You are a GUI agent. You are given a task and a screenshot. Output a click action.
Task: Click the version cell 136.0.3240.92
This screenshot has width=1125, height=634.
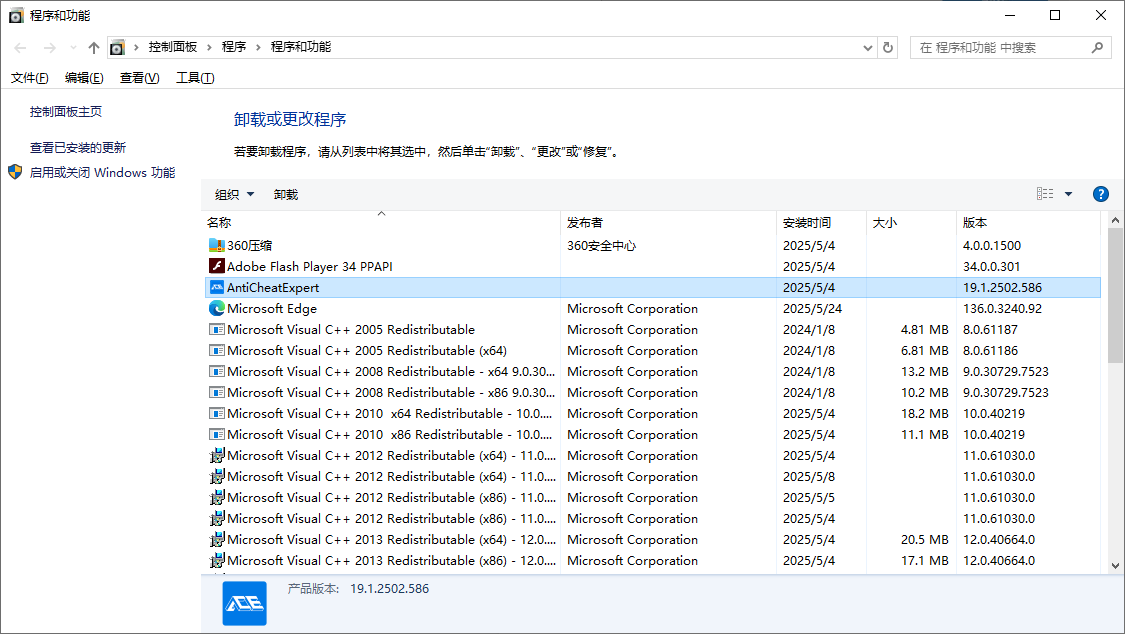[1002, 308]
